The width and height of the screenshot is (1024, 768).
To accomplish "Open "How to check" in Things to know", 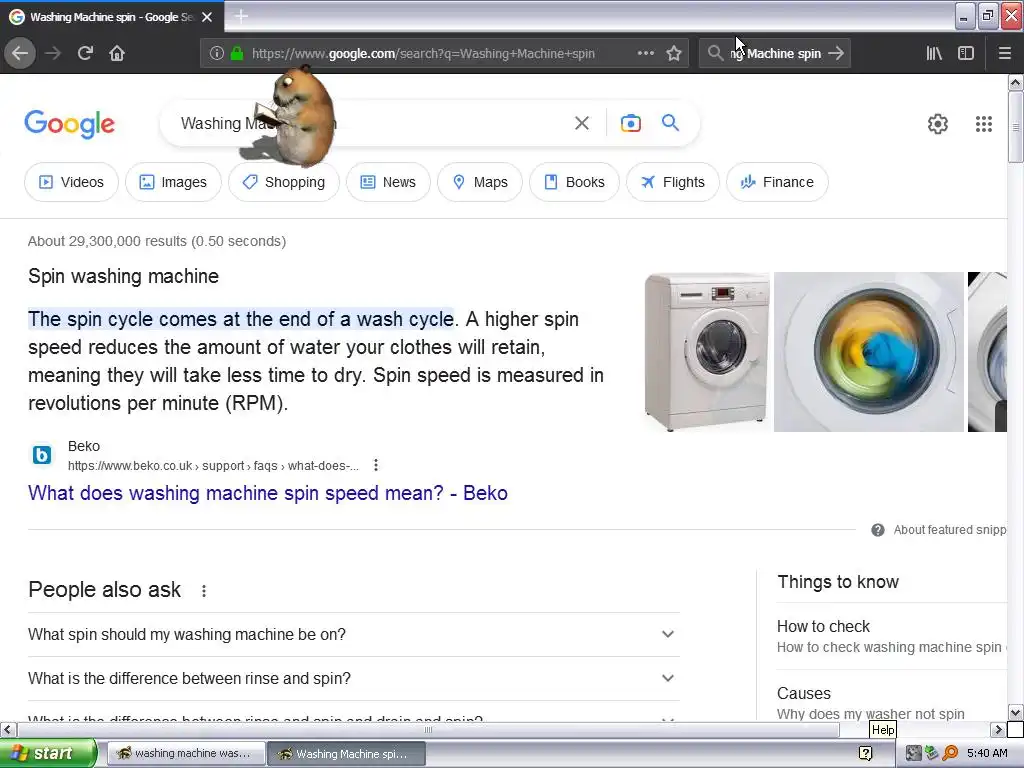I will click(824, 626).
